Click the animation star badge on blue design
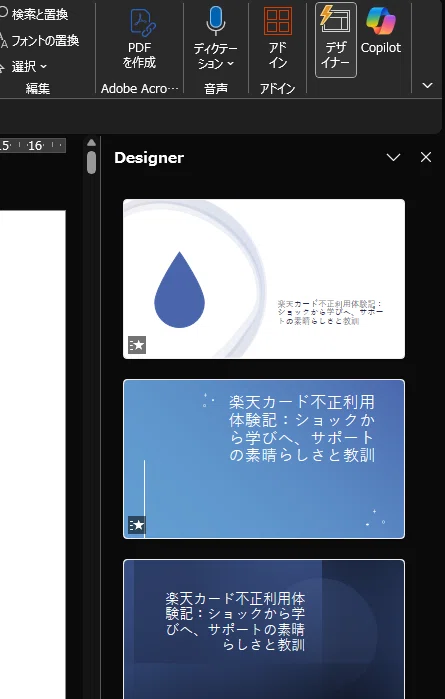Screen dimensions: 445x699 [137, 525]
